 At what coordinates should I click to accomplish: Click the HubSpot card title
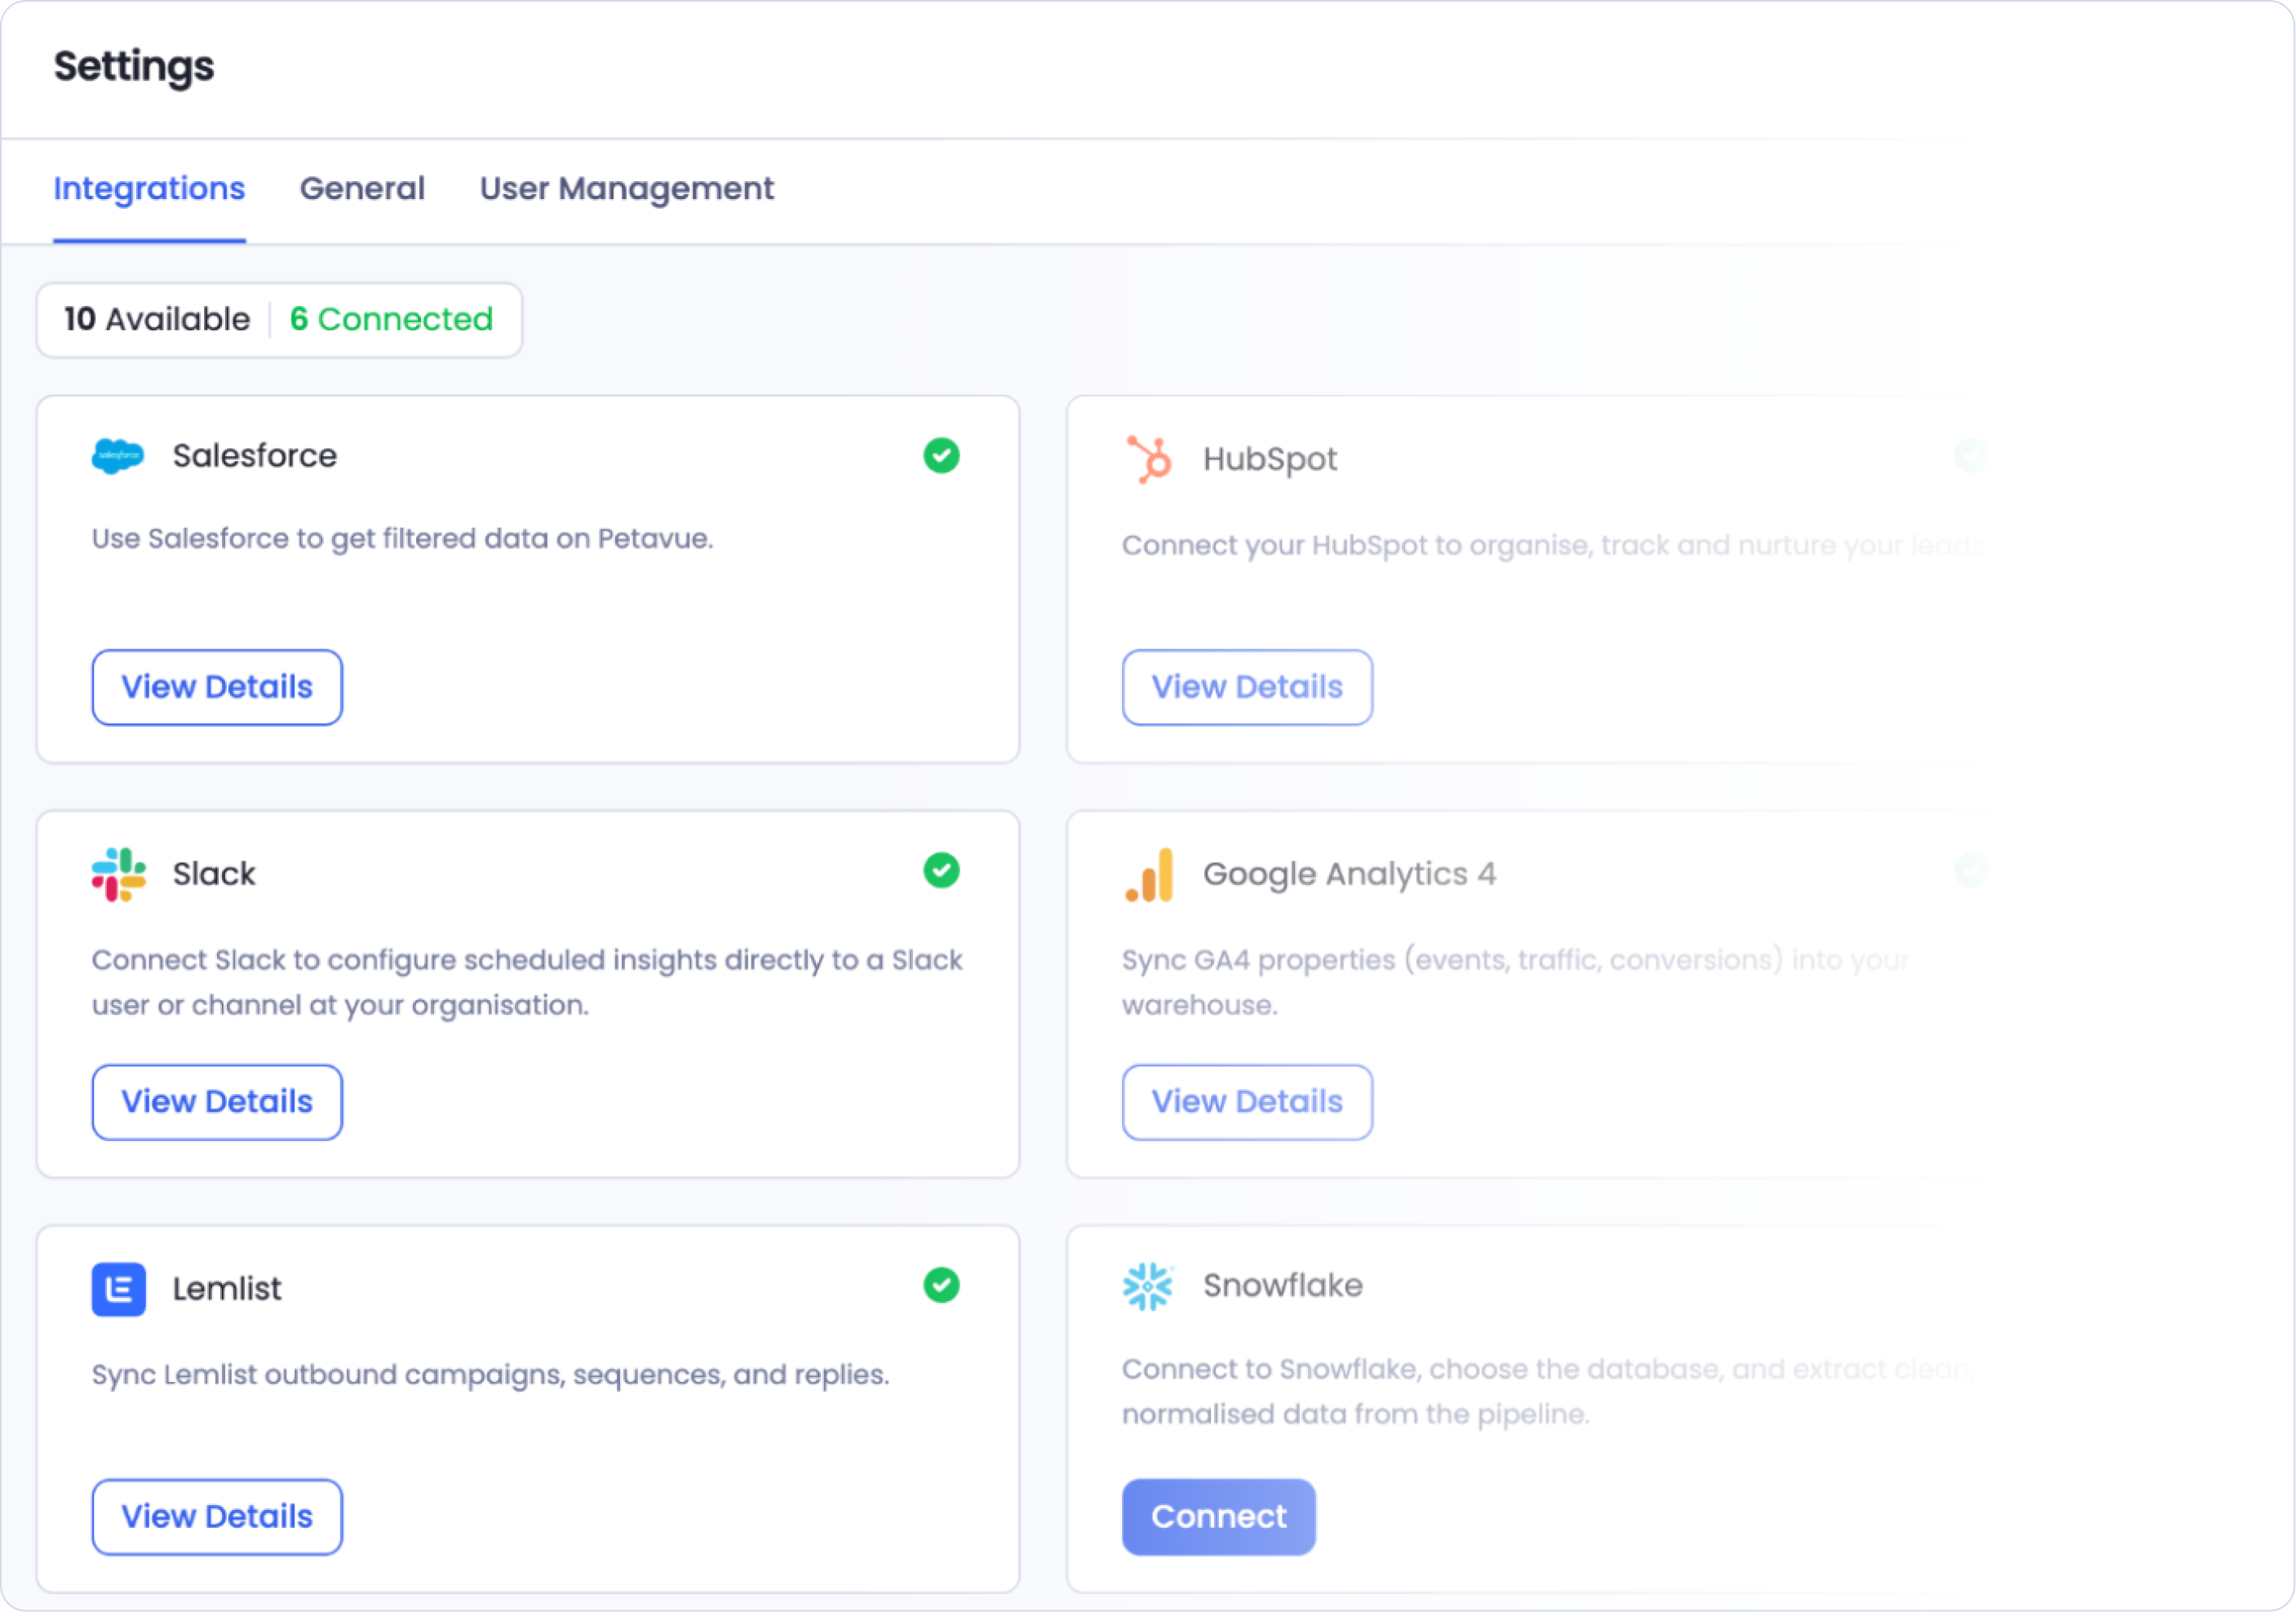[1269, 460]
